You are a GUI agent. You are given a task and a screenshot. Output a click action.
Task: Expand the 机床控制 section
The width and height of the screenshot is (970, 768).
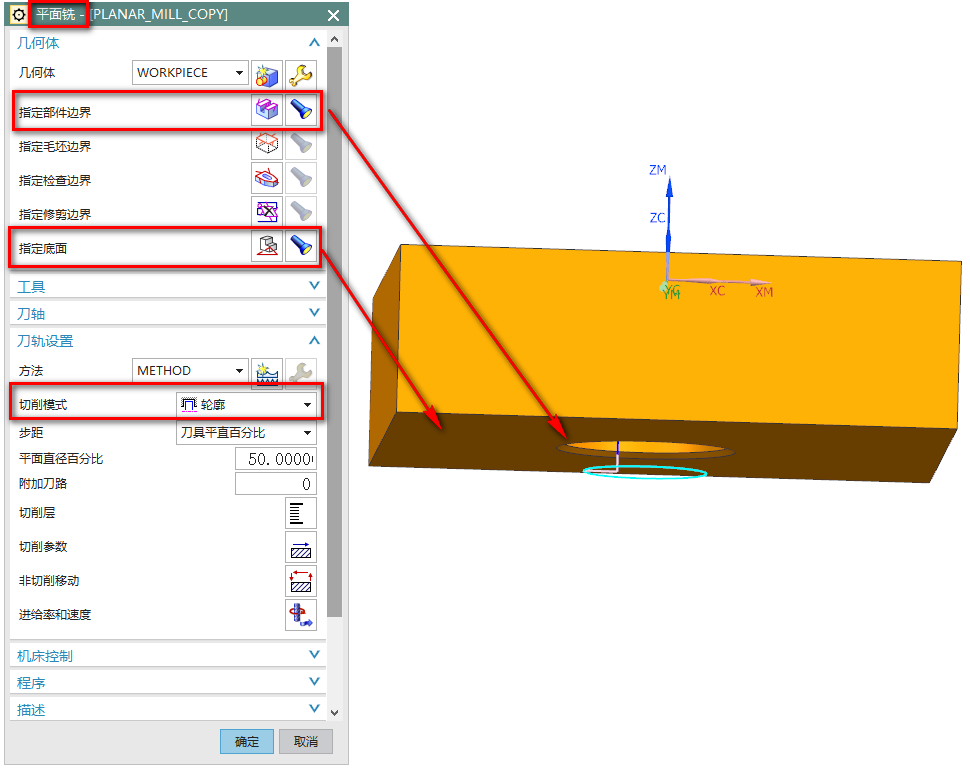point(168,656)
